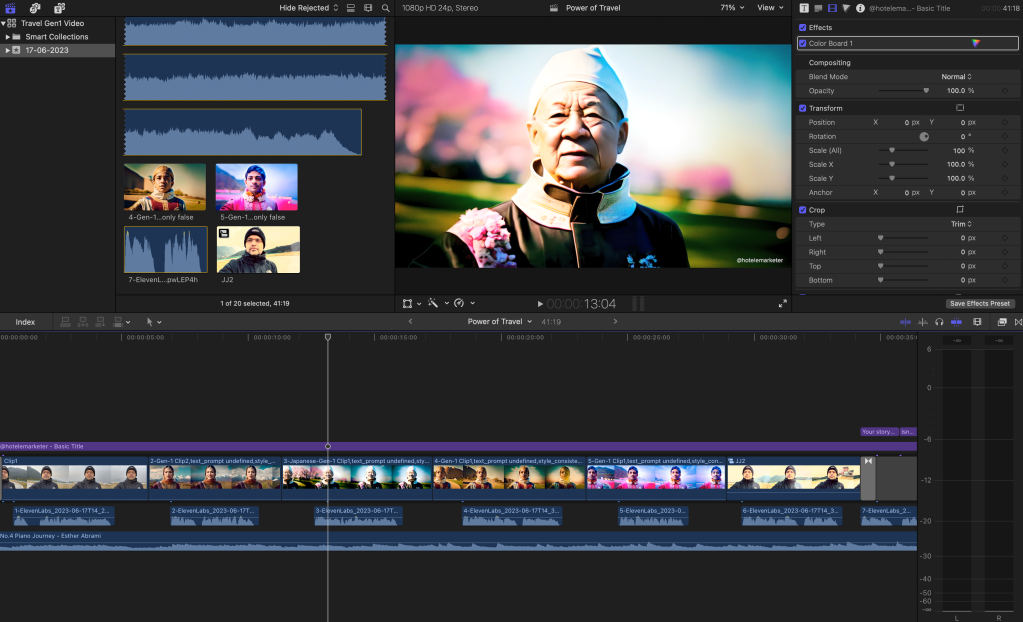This screenshot has height=622, width=1023.
Task: Select 3-ElevenLabs audio clip in timeline
Action: (x=358, y=516)
